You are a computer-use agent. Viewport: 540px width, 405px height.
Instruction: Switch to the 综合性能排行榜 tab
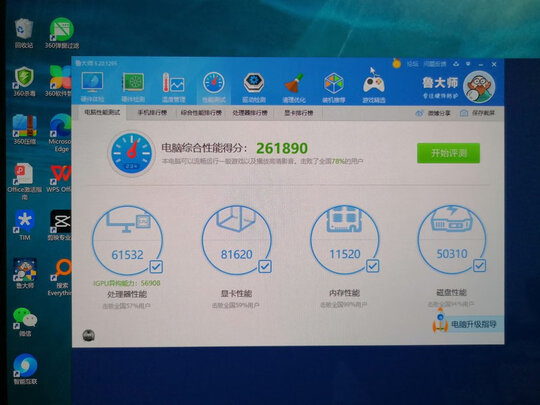(201, 113)
